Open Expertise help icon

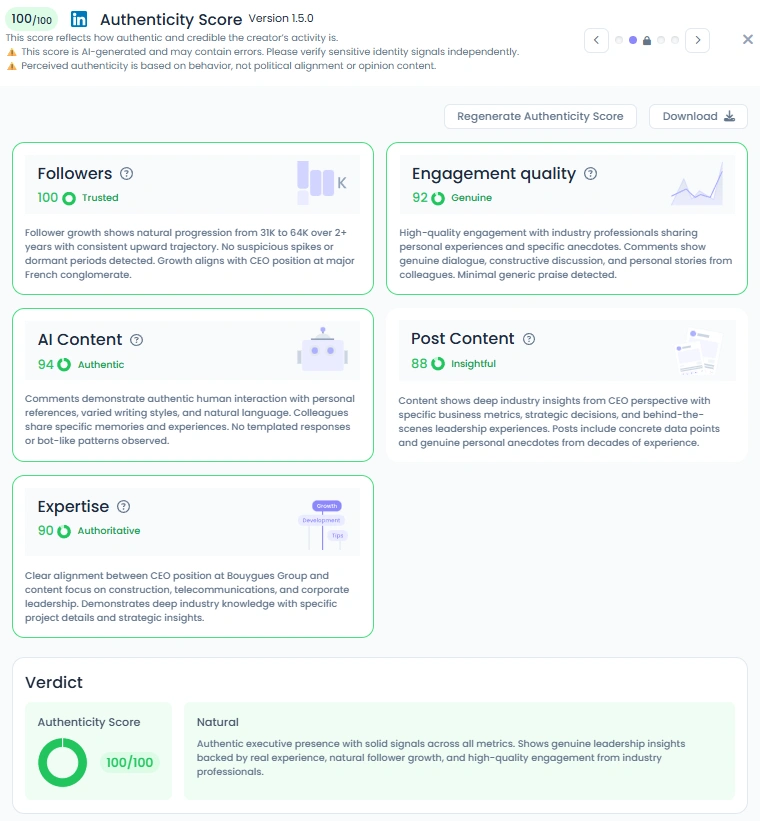pyautogui.click(x=123, y=506)
